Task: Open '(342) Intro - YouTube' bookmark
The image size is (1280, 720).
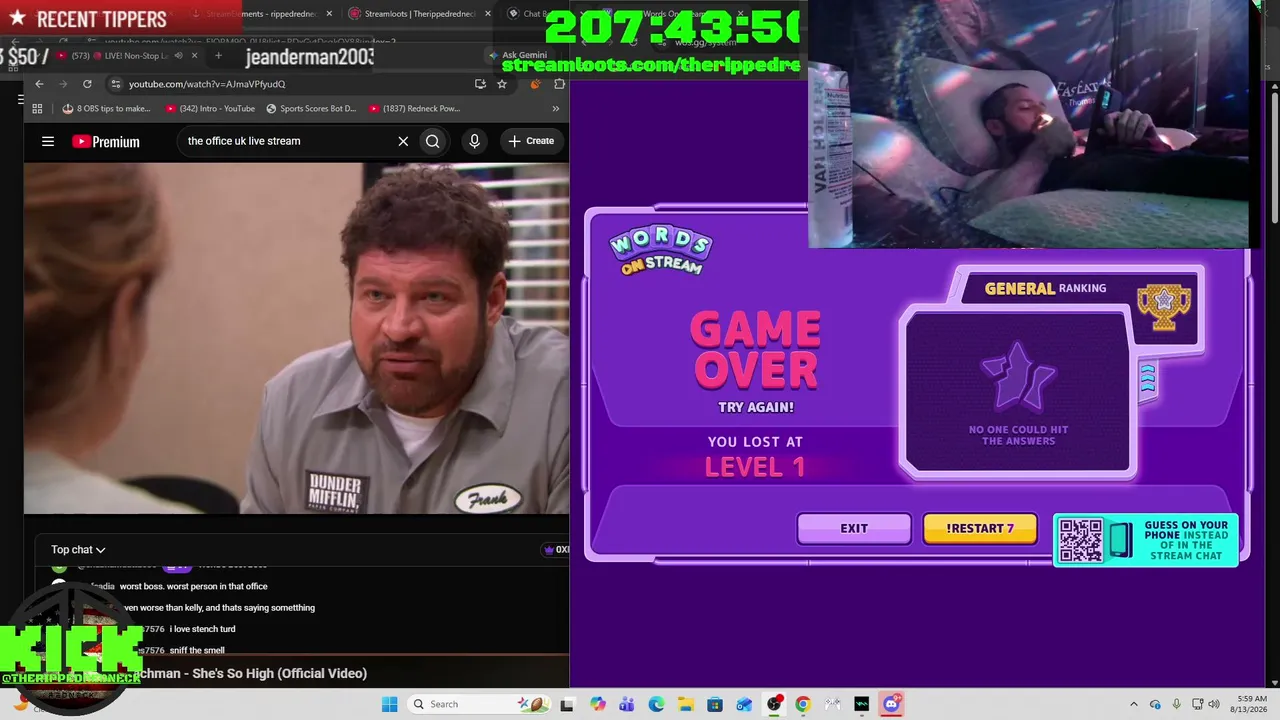Action: tap(210, 109)
